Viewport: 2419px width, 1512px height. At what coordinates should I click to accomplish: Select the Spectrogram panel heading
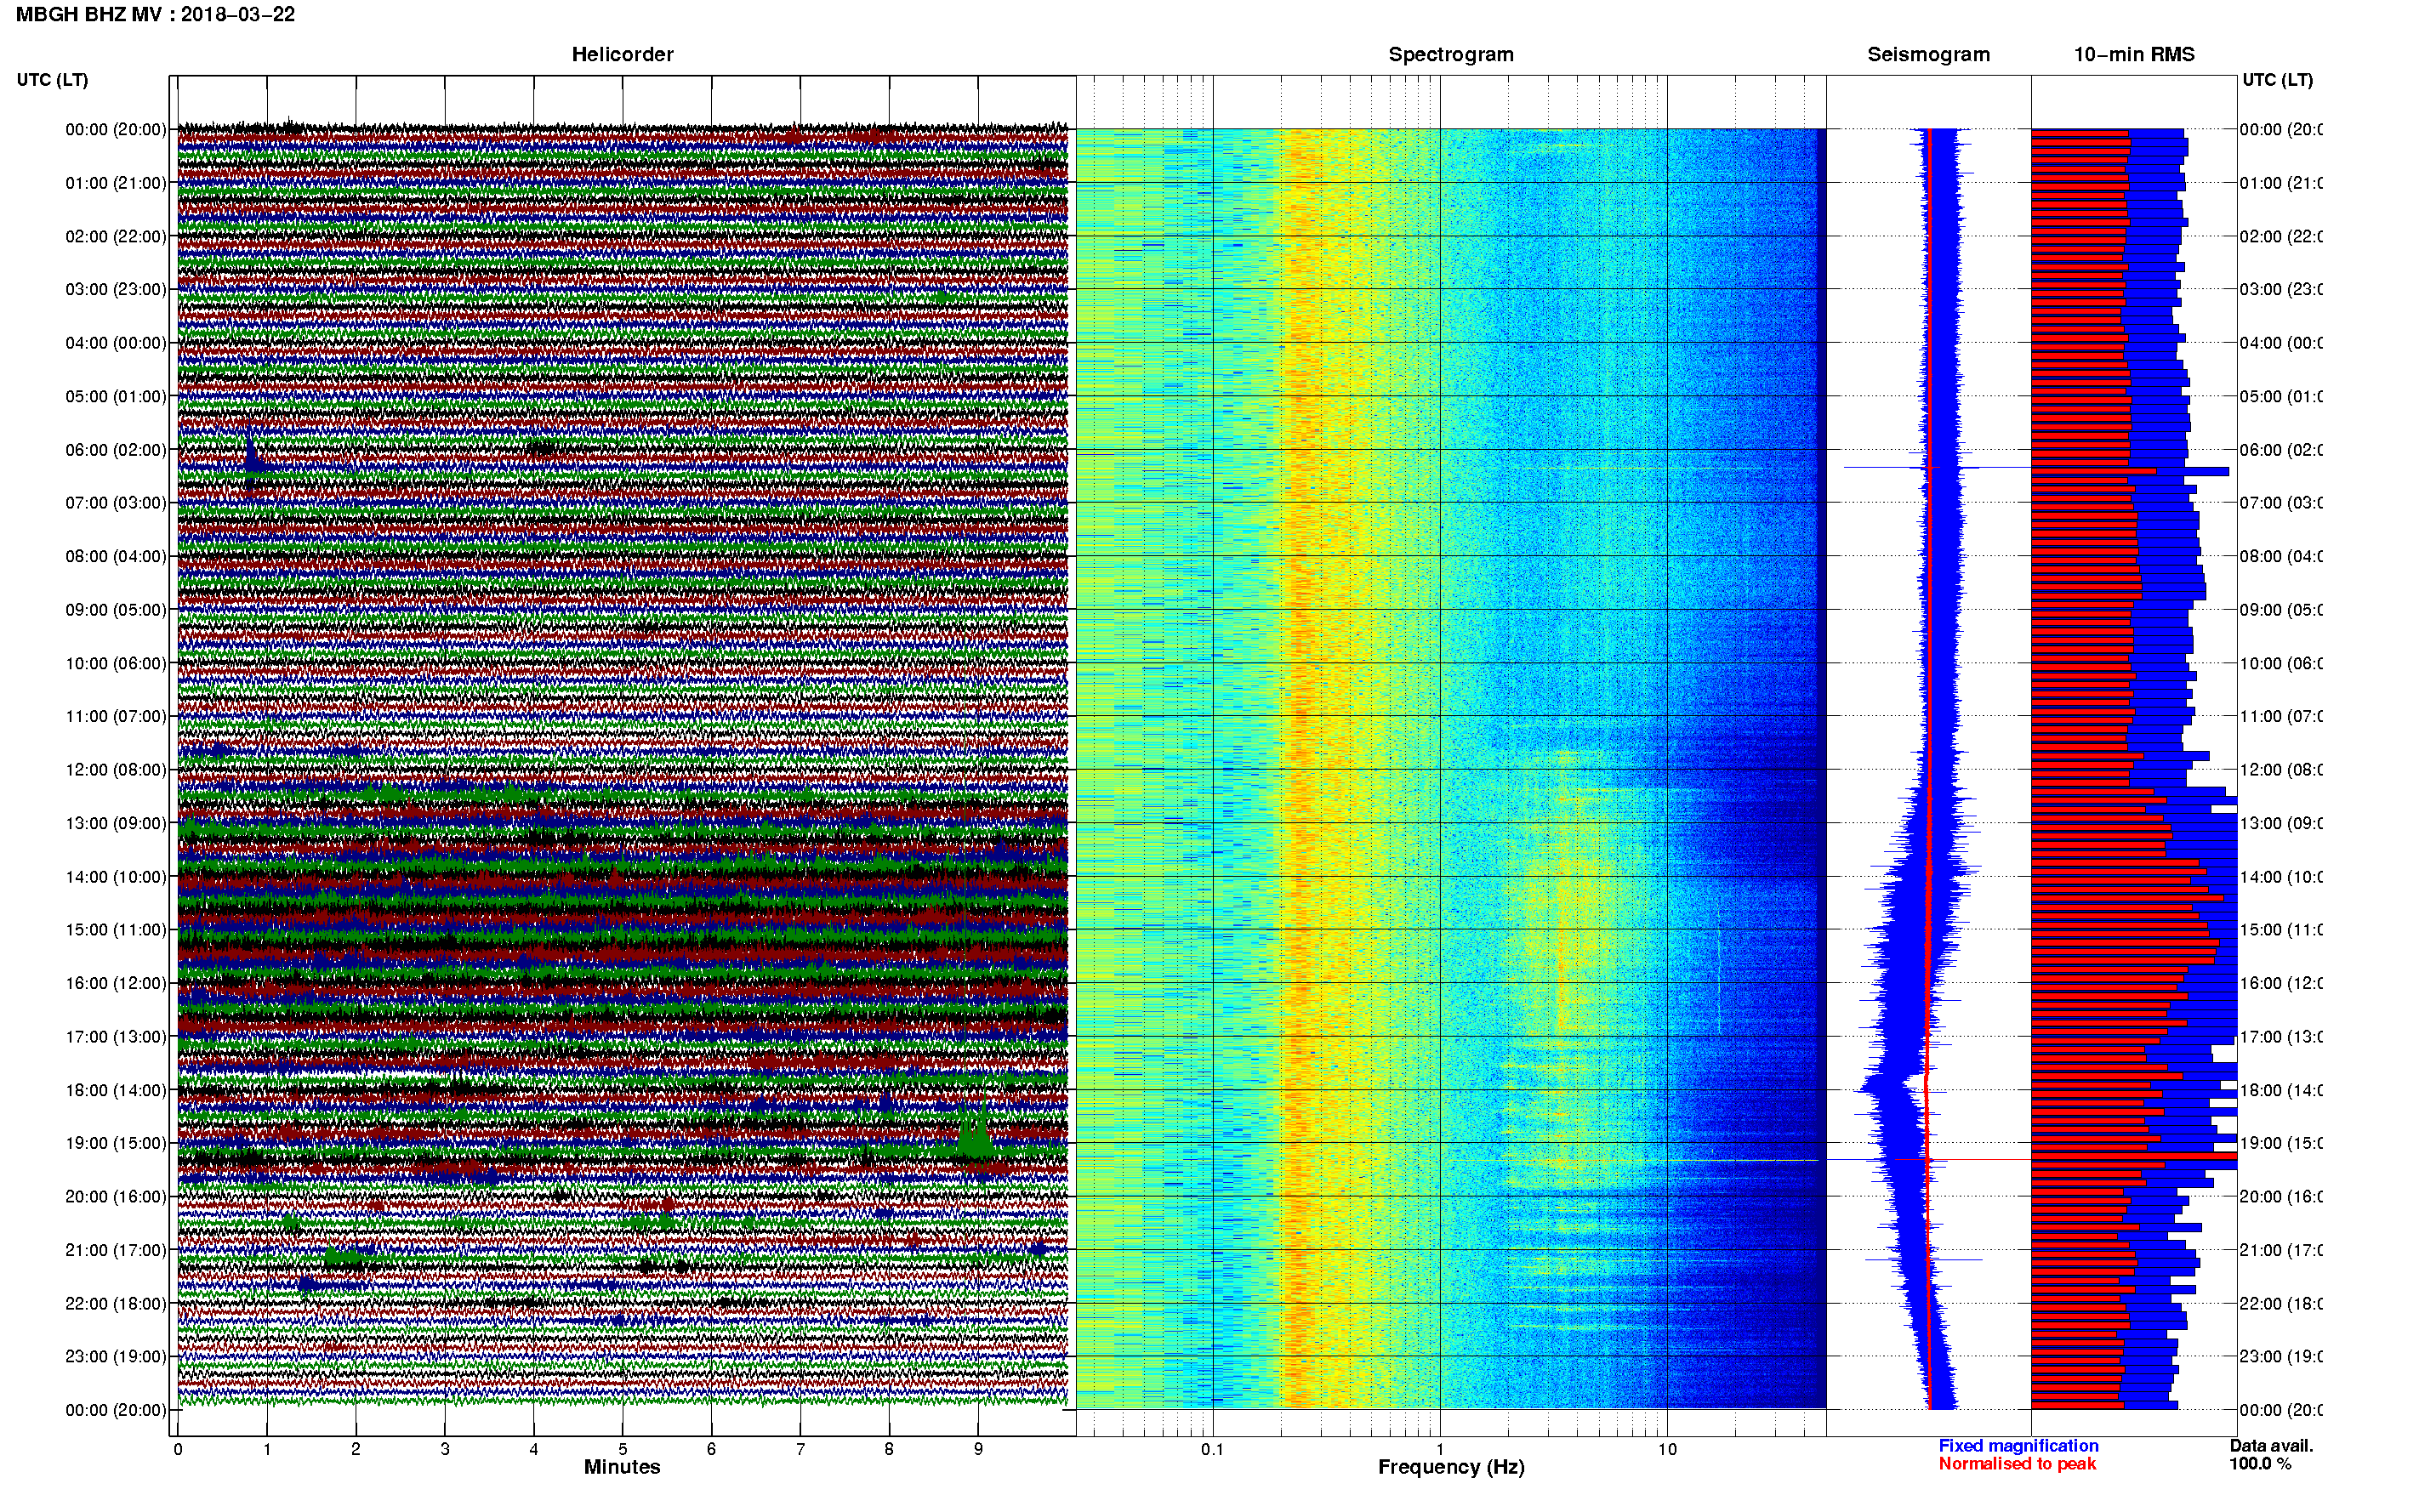click(x=1450, y=54)
